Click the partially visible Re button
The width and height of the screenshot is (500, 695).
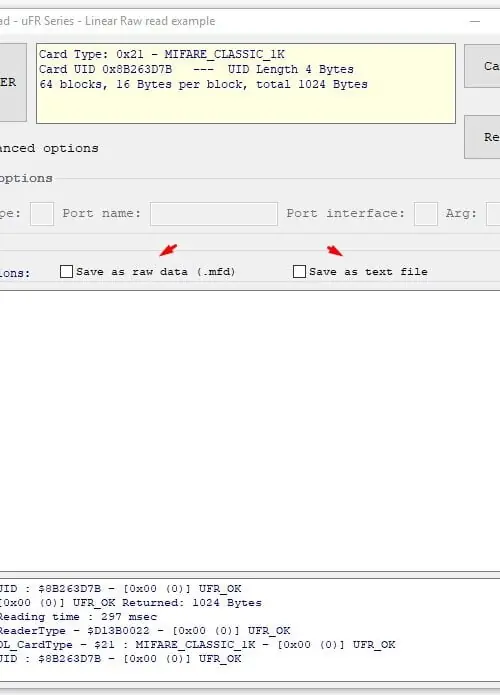click(x=482, y=137)
